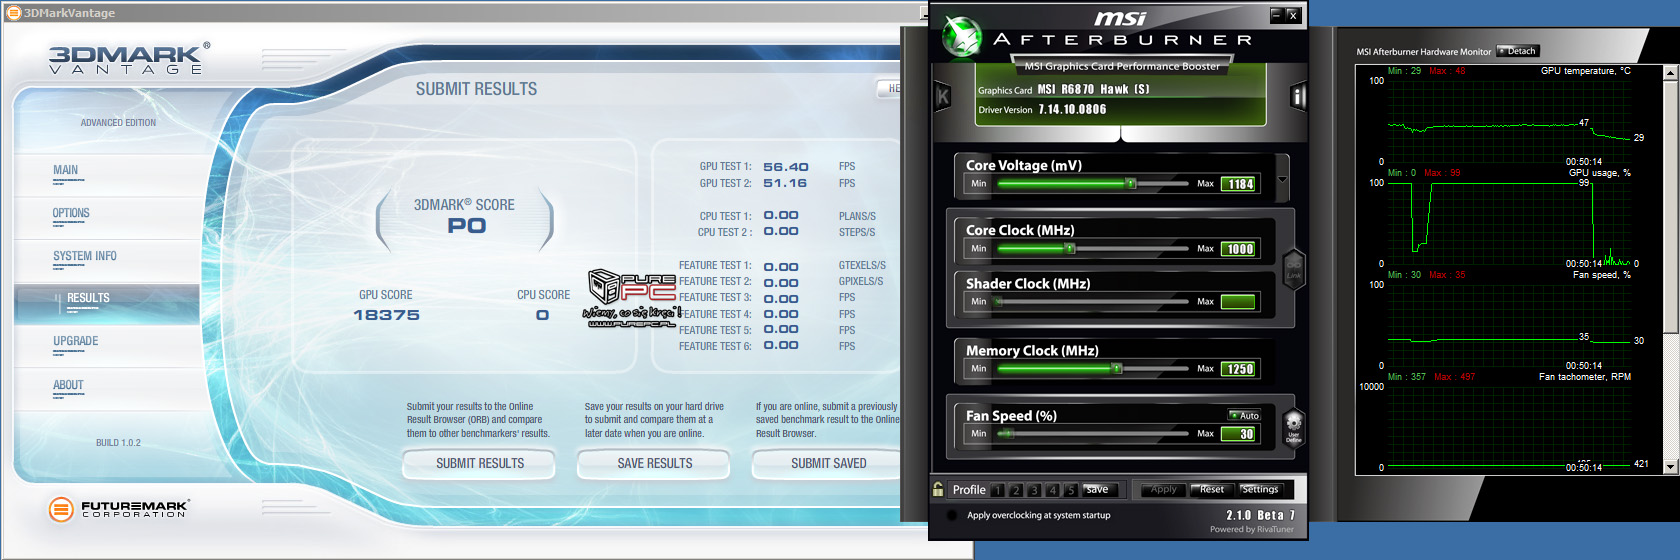This screenshot has width=1680, height=560.
Task: Toggle the clock Link icon
Action: (x=1293, y=269)
